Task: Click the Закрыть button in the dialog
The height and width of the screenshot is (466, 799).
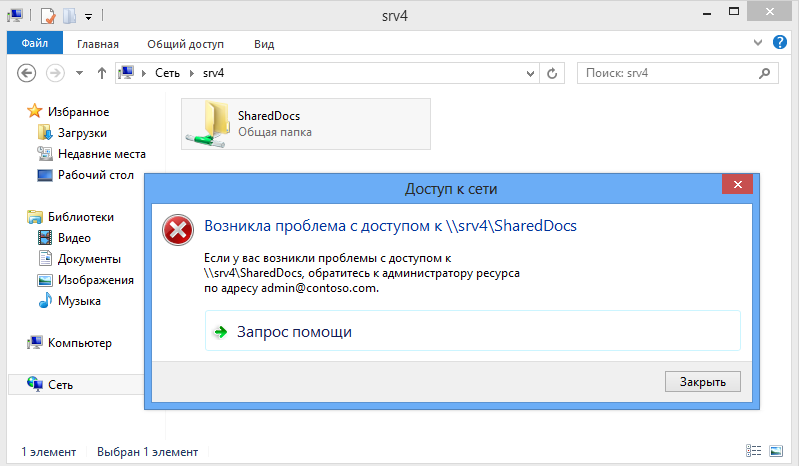Action: tap(703, 381)
